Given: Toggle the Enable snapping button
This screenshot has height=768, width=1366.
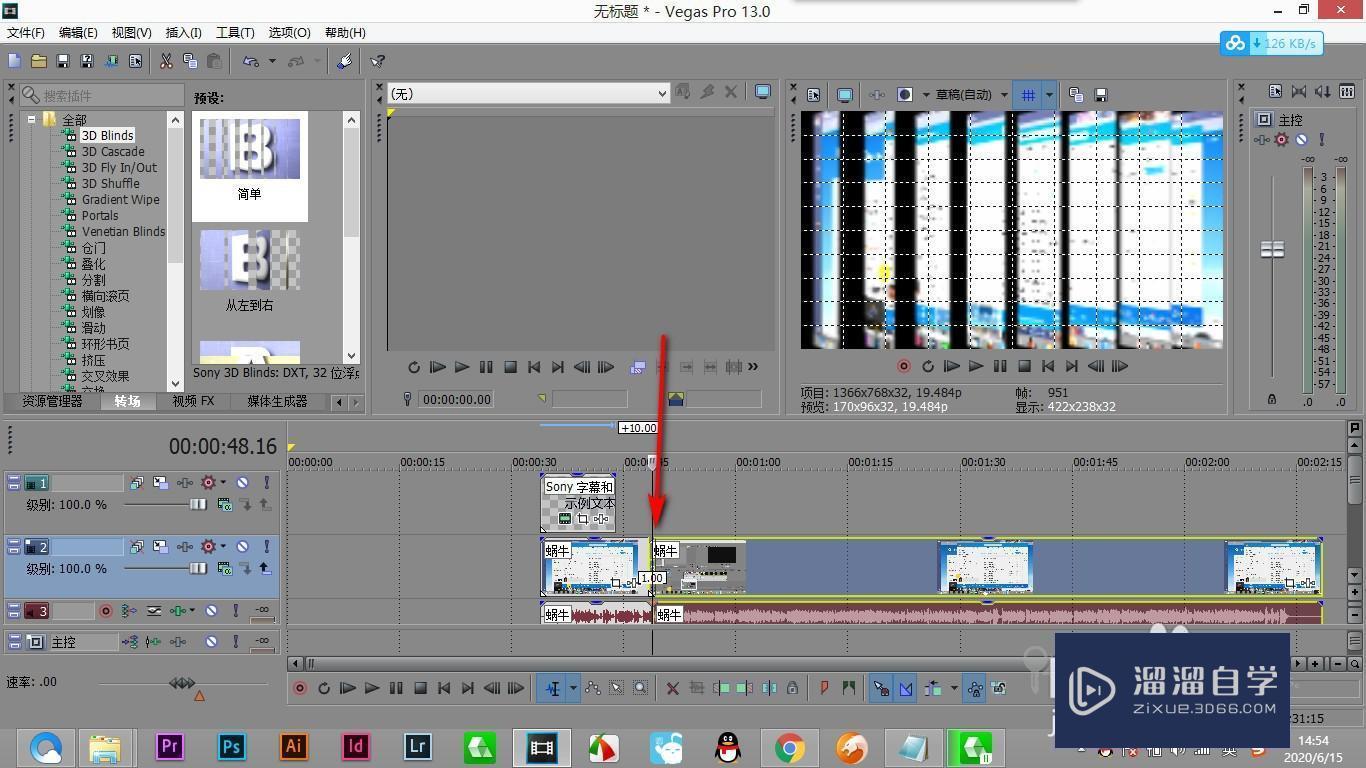Looking at the screenshot, I should pyautogui.click(x=881, y=688).
